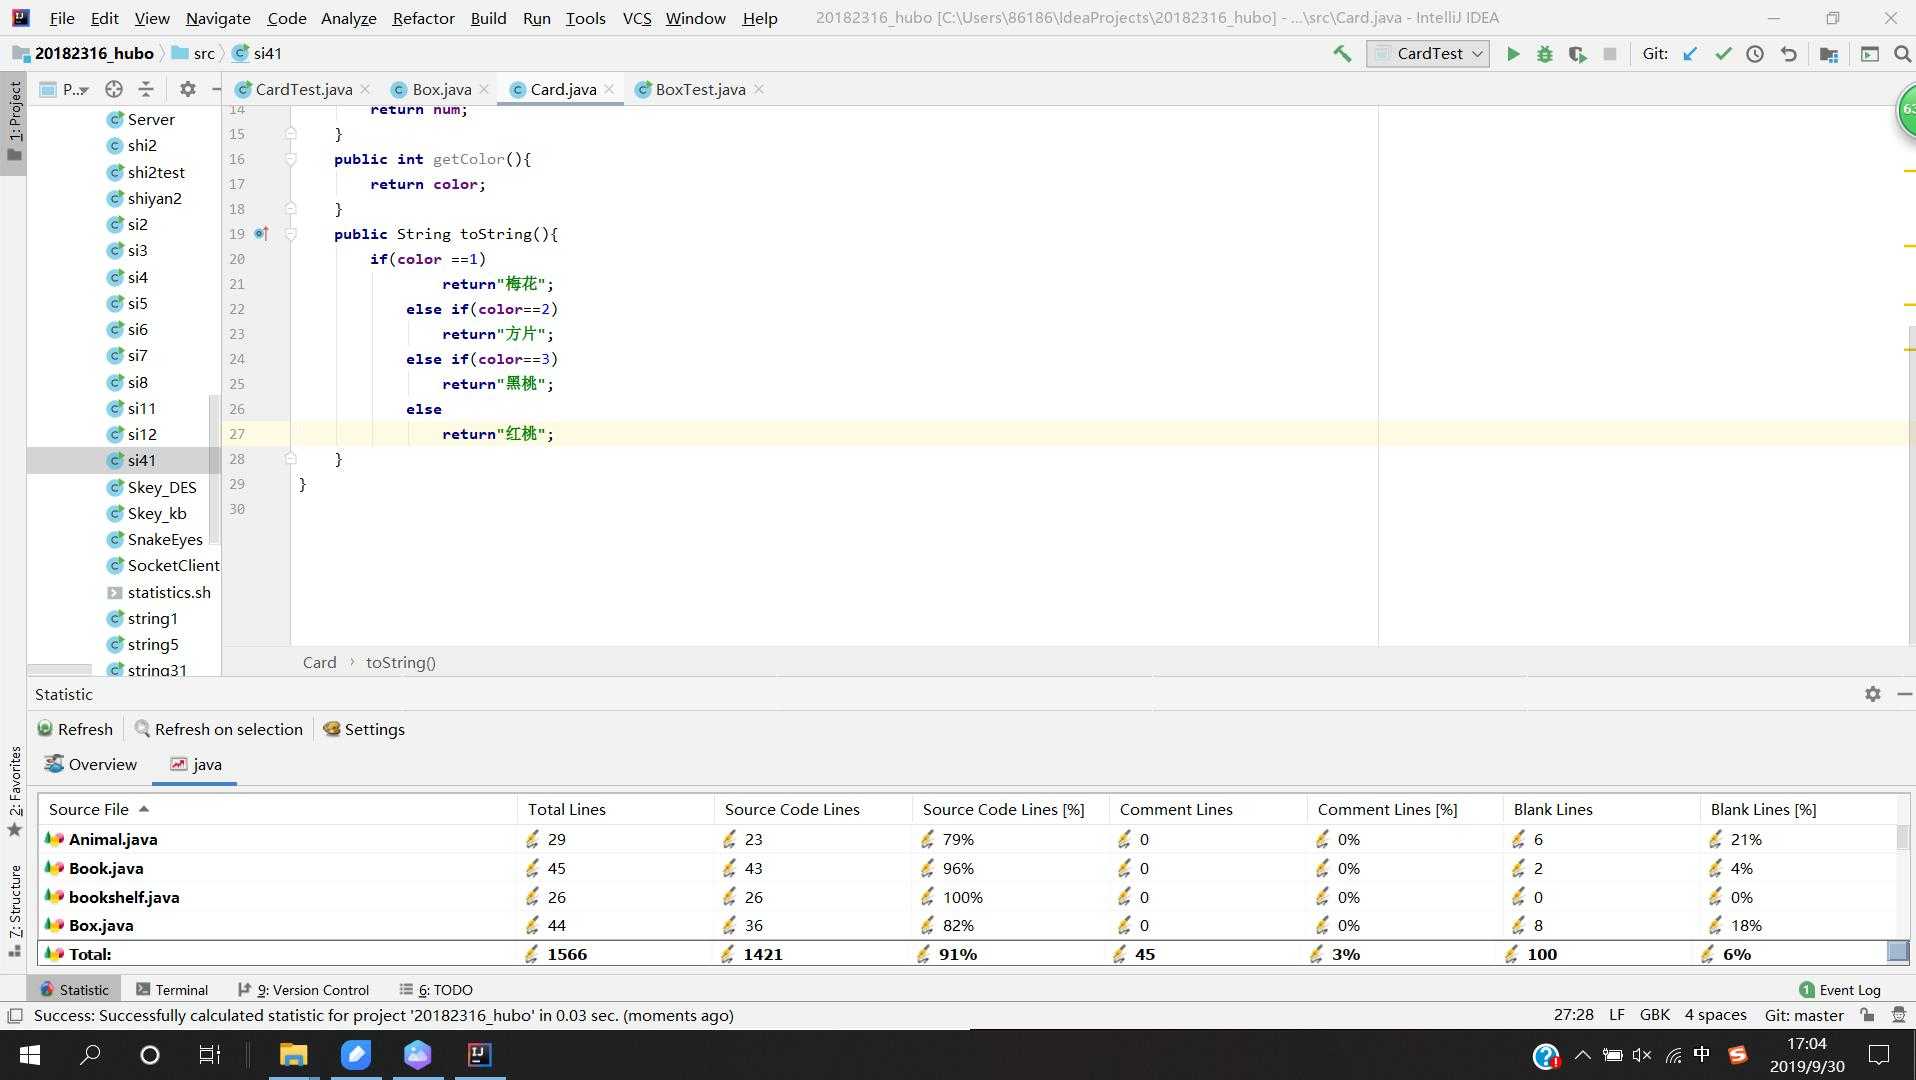Change GBK file encoding in status bar
1916x1080 pixels.
1655,1015
